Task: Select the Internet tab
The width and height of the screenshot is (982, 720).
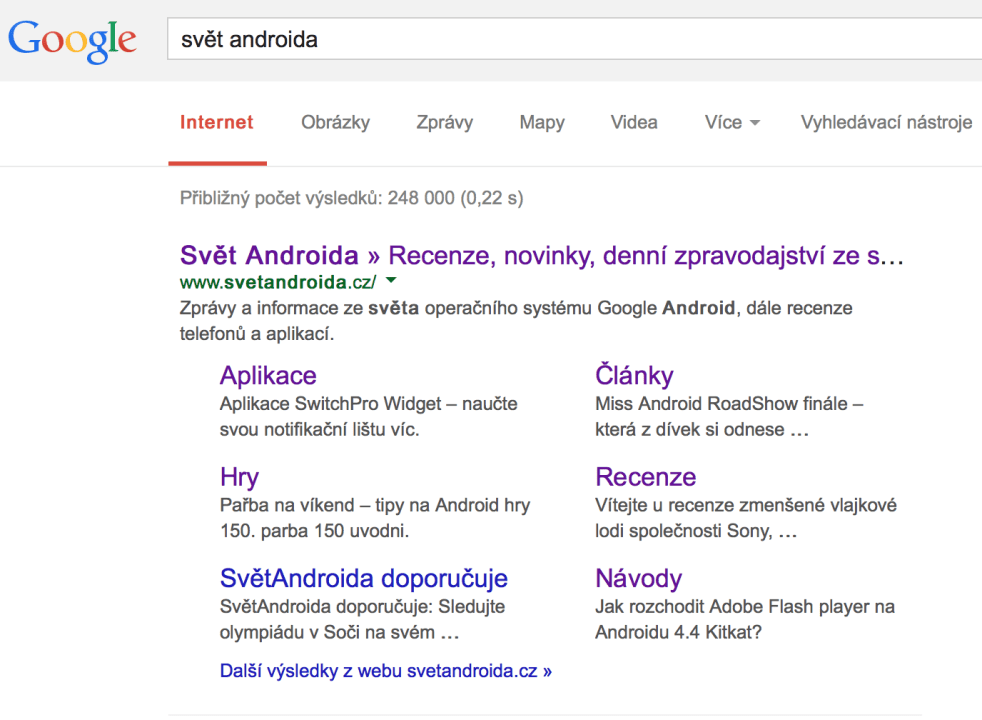Action: [217, 123]
